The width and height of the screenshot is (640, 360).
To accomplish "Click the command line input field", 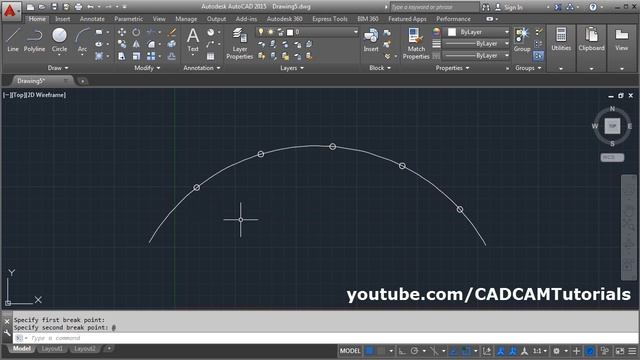I will [327, 338].
